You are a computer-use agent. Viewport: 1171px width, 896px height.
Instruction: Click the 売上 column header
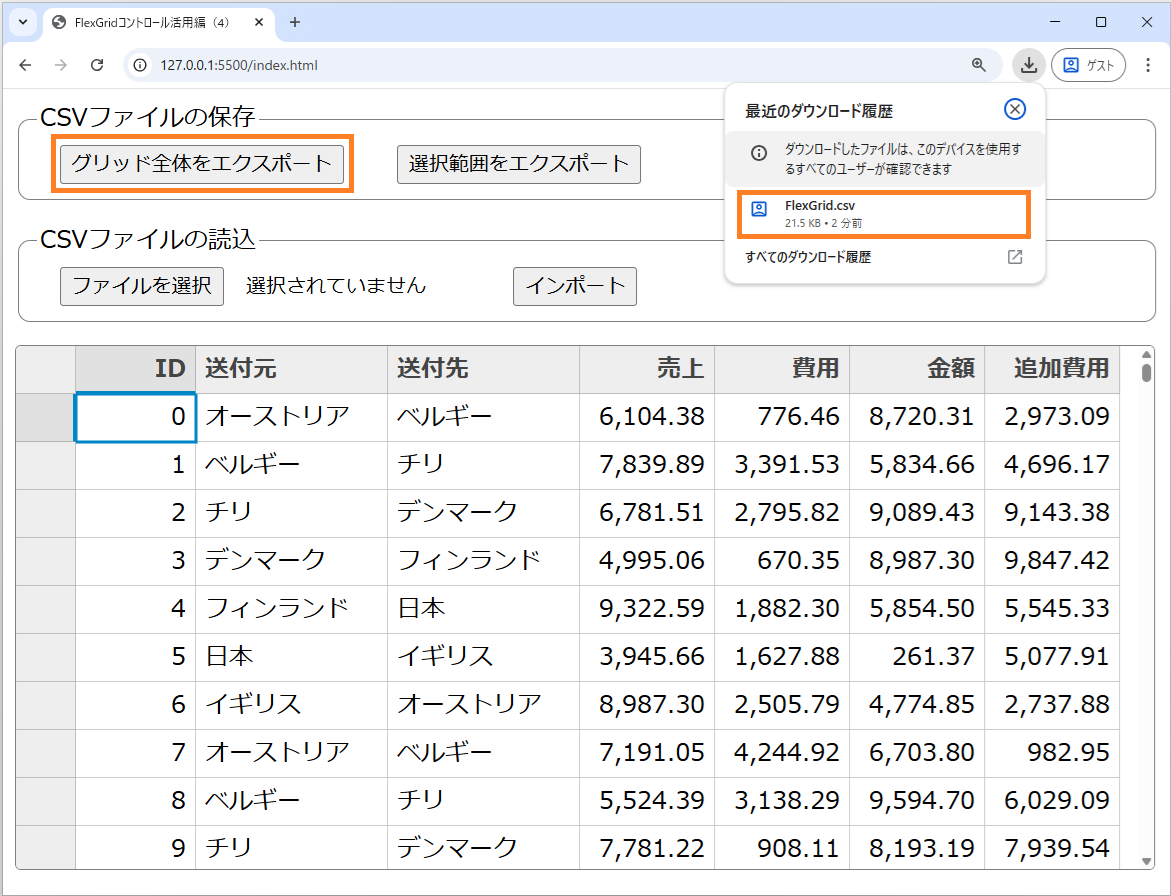[647, 369]
